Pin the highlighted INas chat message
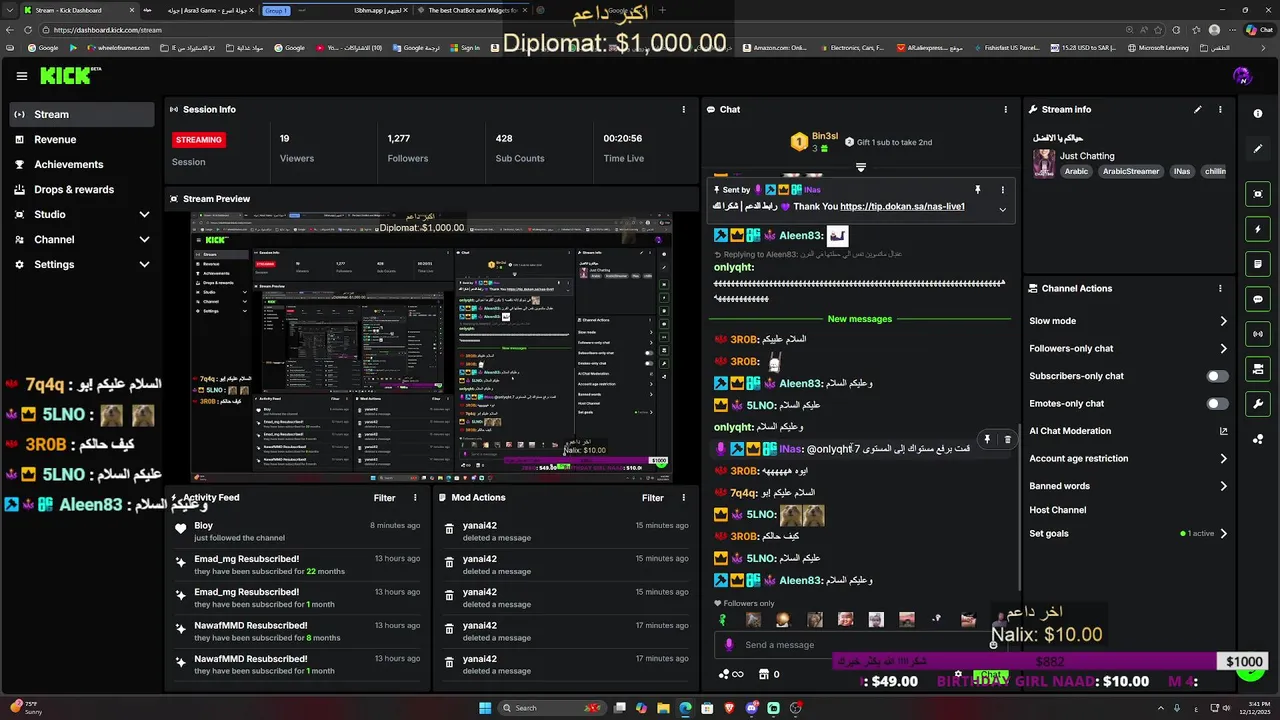Viewport: 1280px width, 720px height. (x=987, y=439)
